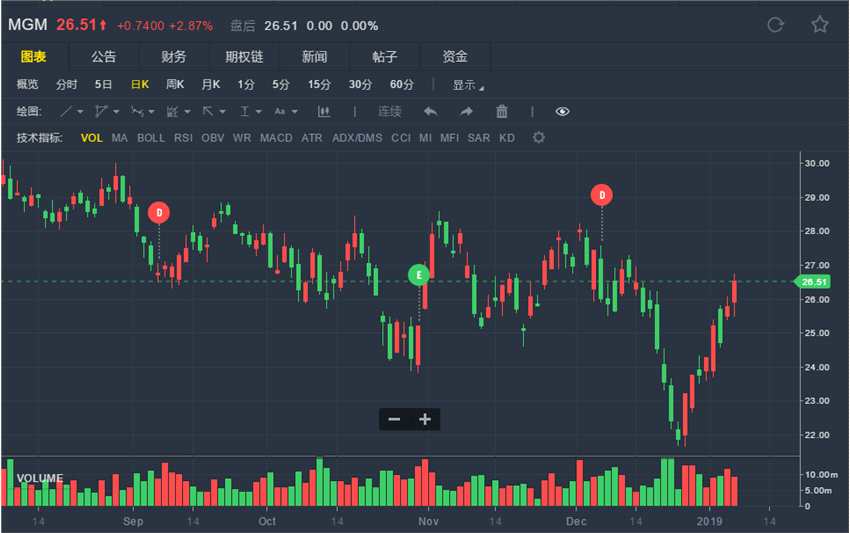The width and height of the screenshot is (850, 533).
Task: Enable 连续 continuous drawing mode
Action: click(x=390, y=112)
